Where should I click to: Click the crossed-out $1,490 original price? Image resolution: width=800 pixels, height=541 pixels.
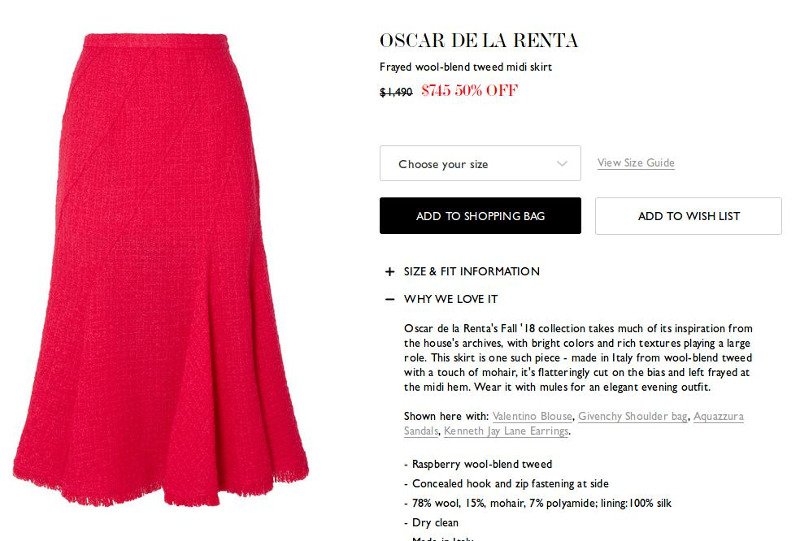pyautogui.click(x=396, y=92)
